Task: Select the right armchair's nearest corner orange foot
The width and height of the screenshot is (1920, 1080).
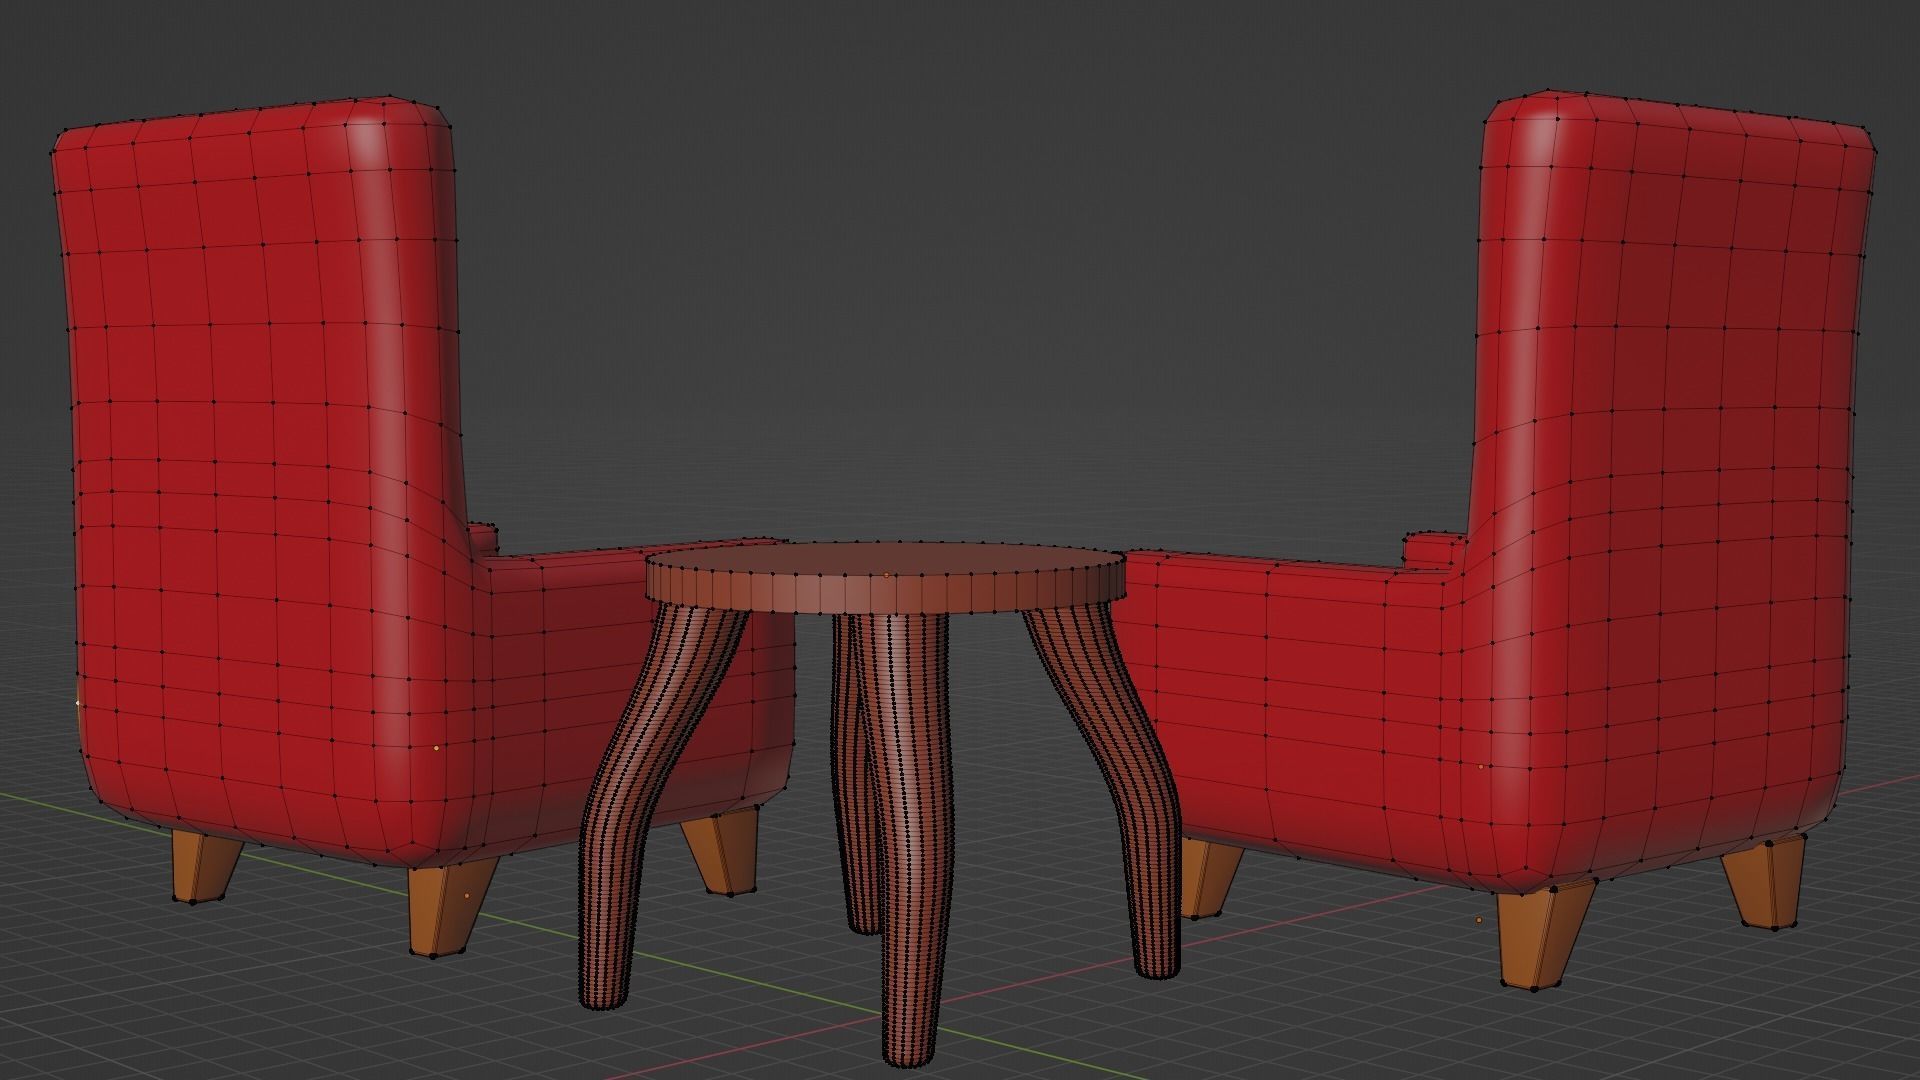Action: (x=1545, y=936)
